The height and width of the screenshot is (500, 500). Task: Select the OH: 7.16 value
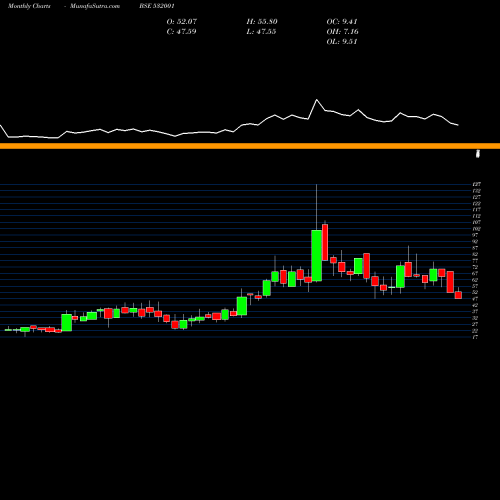[x=342, y=32]
